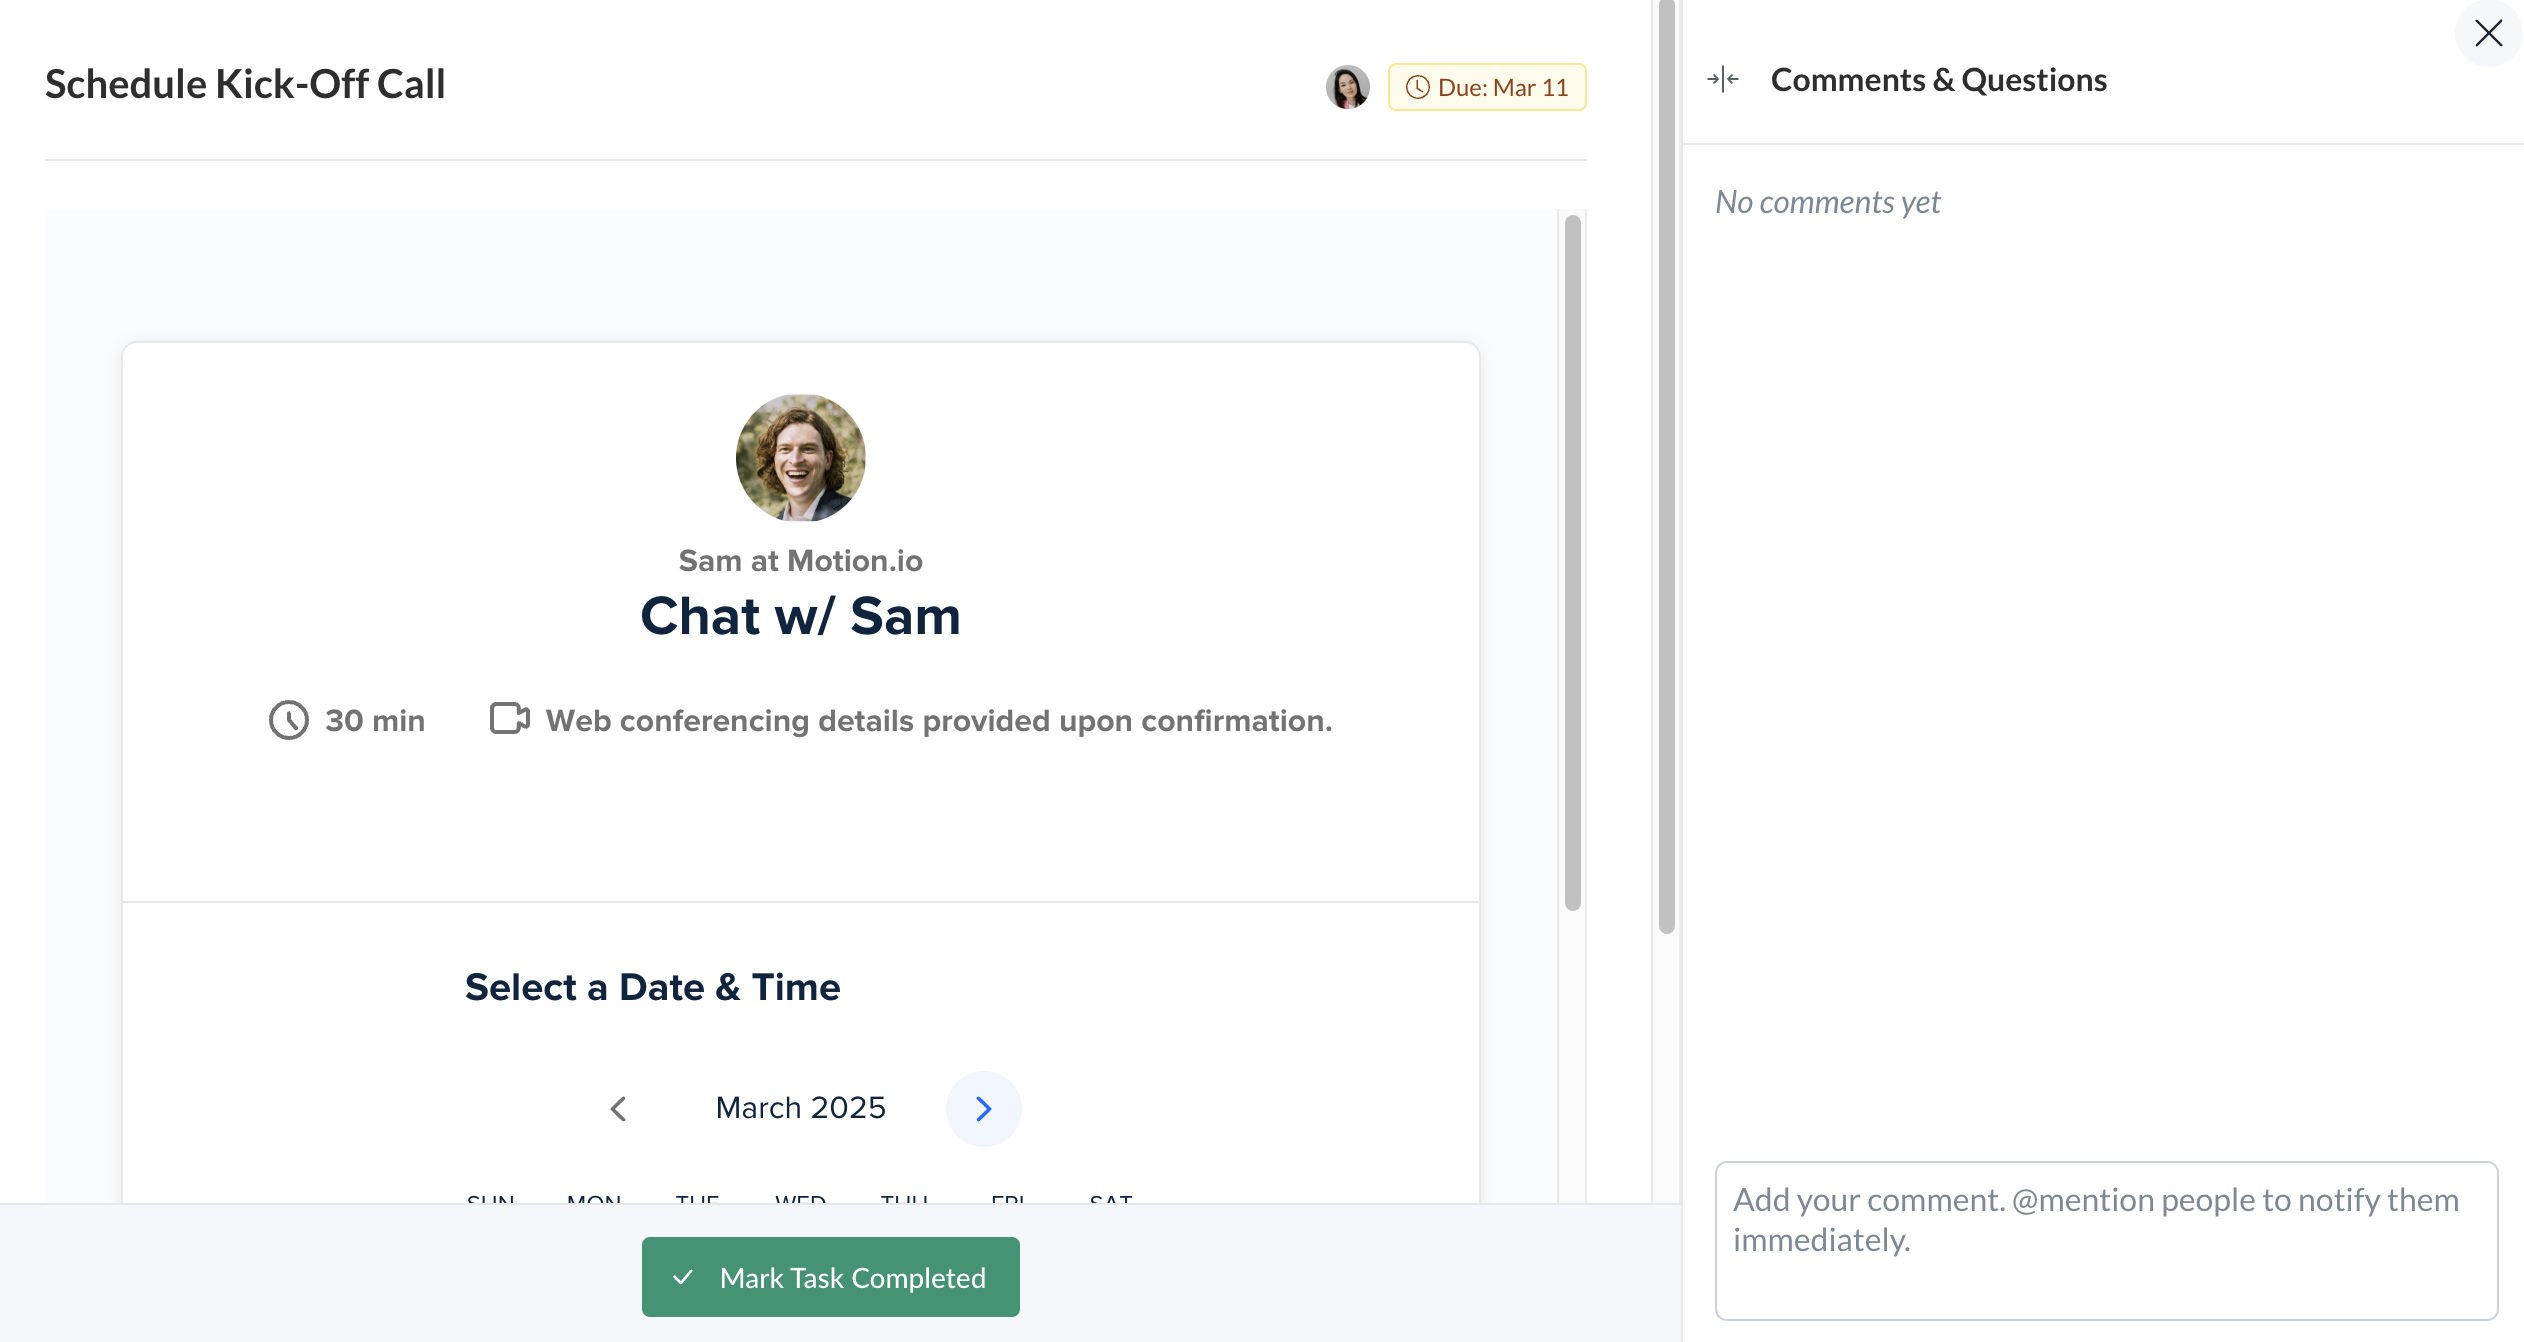Click the clock icon in due badge

coord(1417,87)
